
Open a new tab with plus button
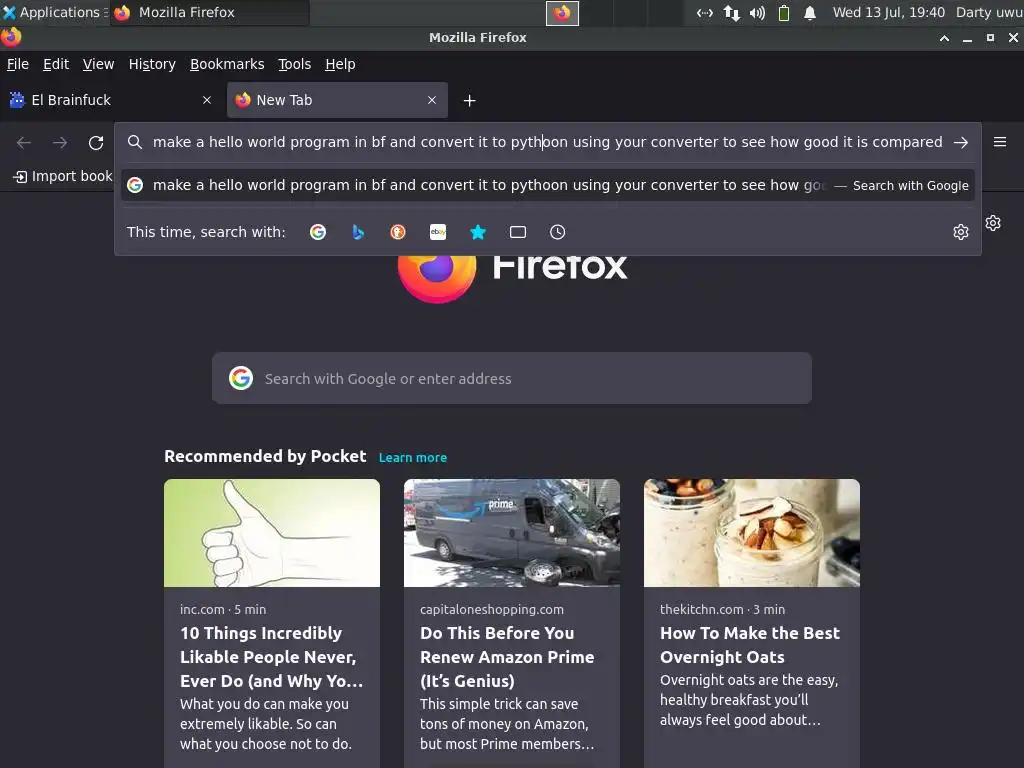(x=470, y=101)
